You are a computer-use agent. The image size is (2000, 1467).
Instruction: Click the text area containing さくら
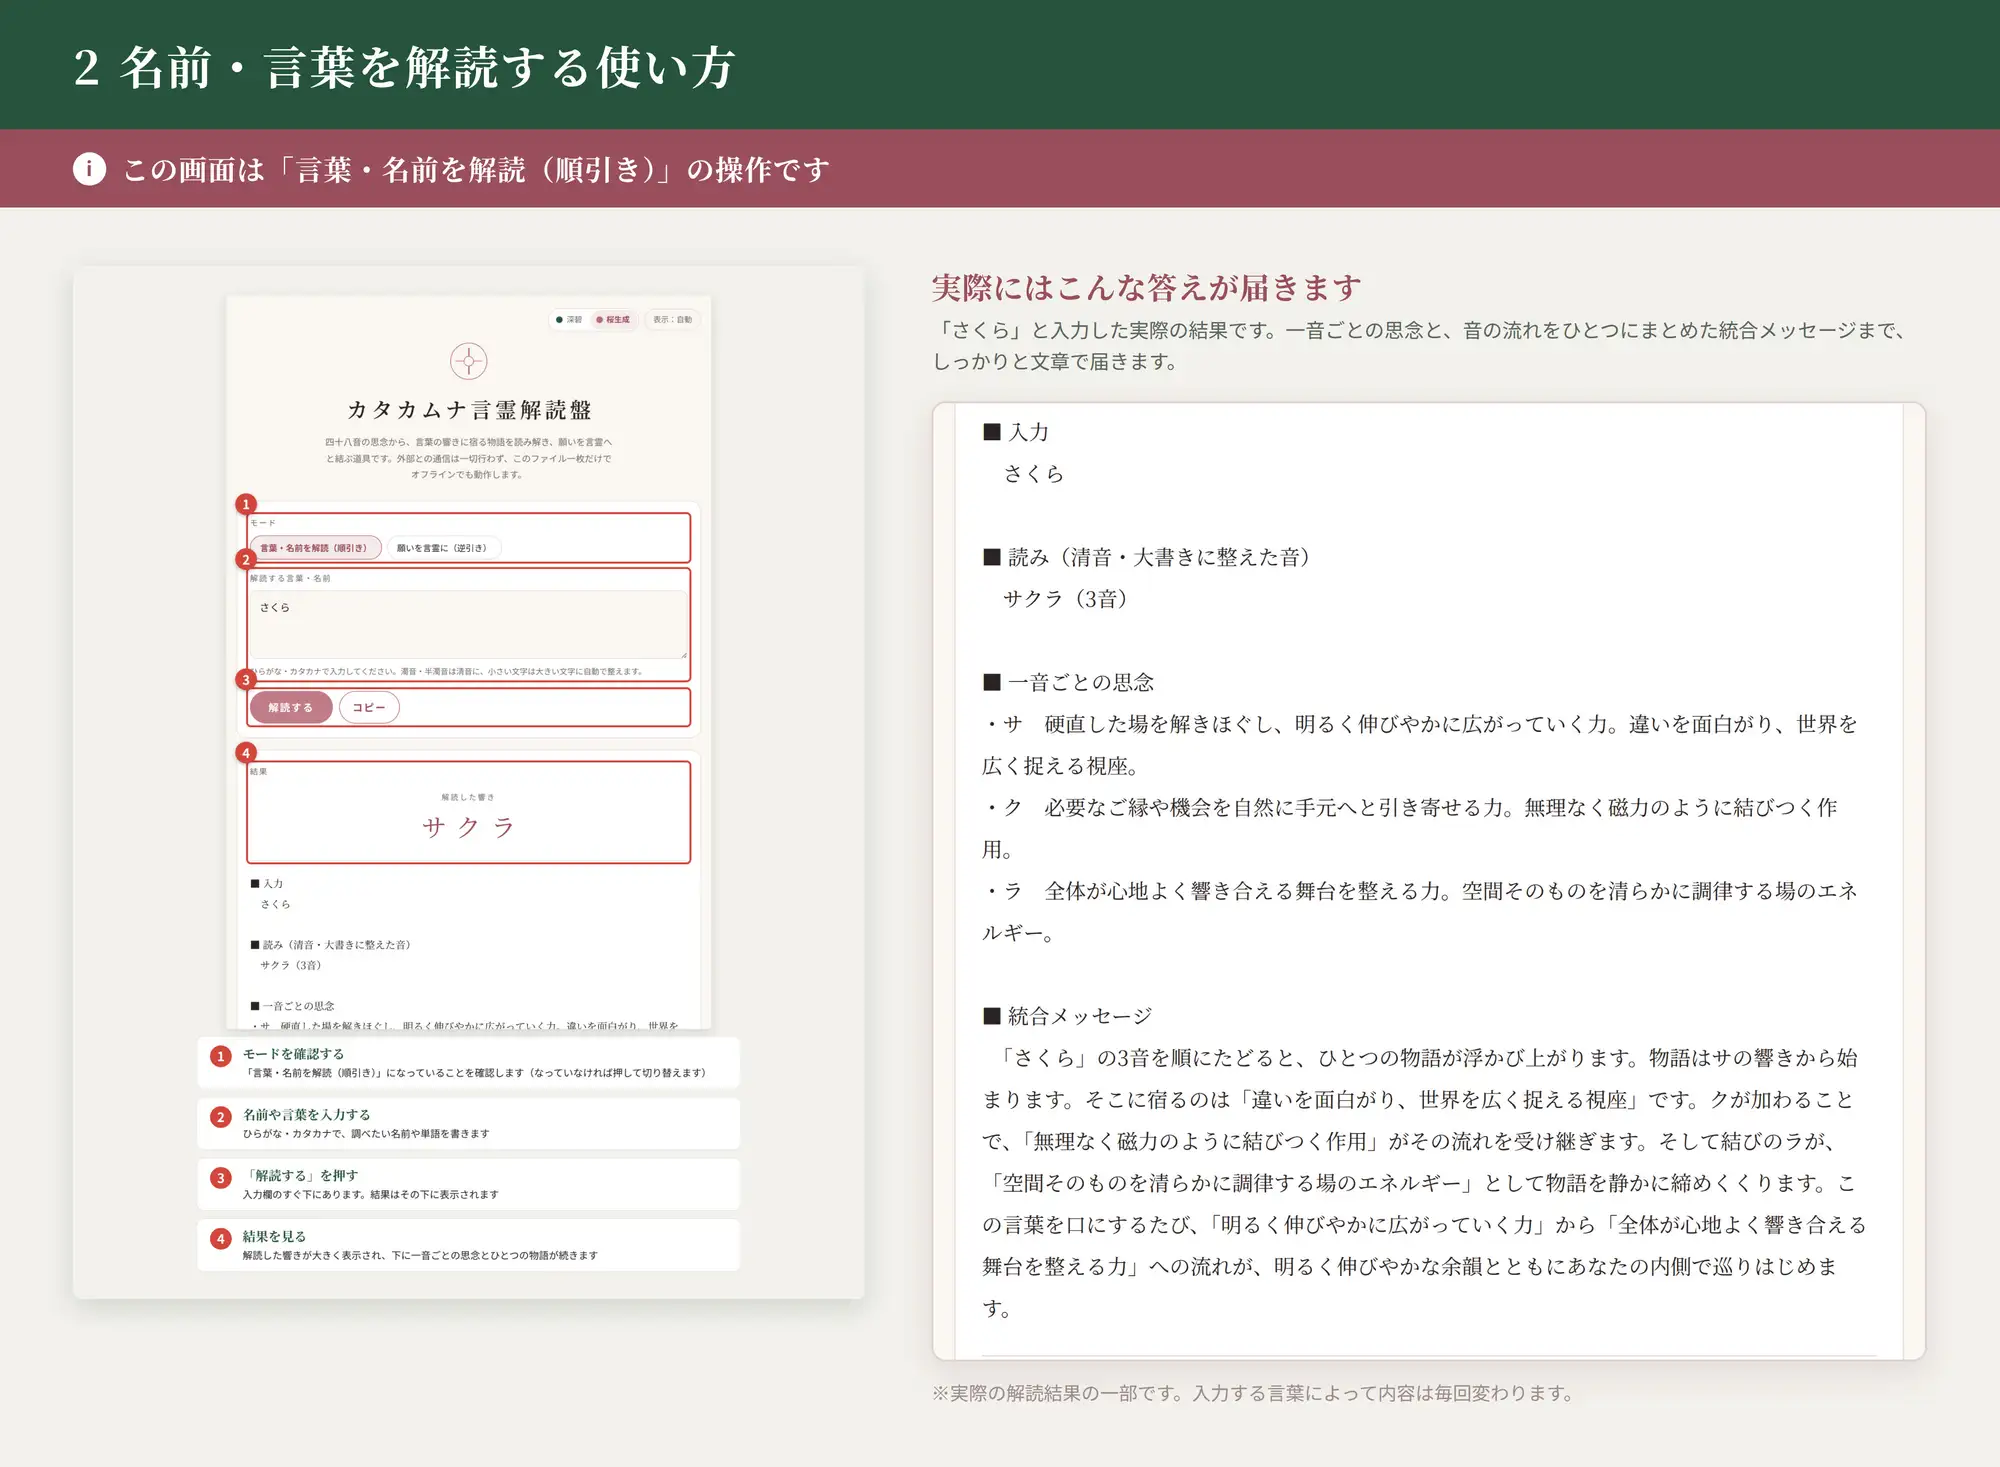pos(468,624)
